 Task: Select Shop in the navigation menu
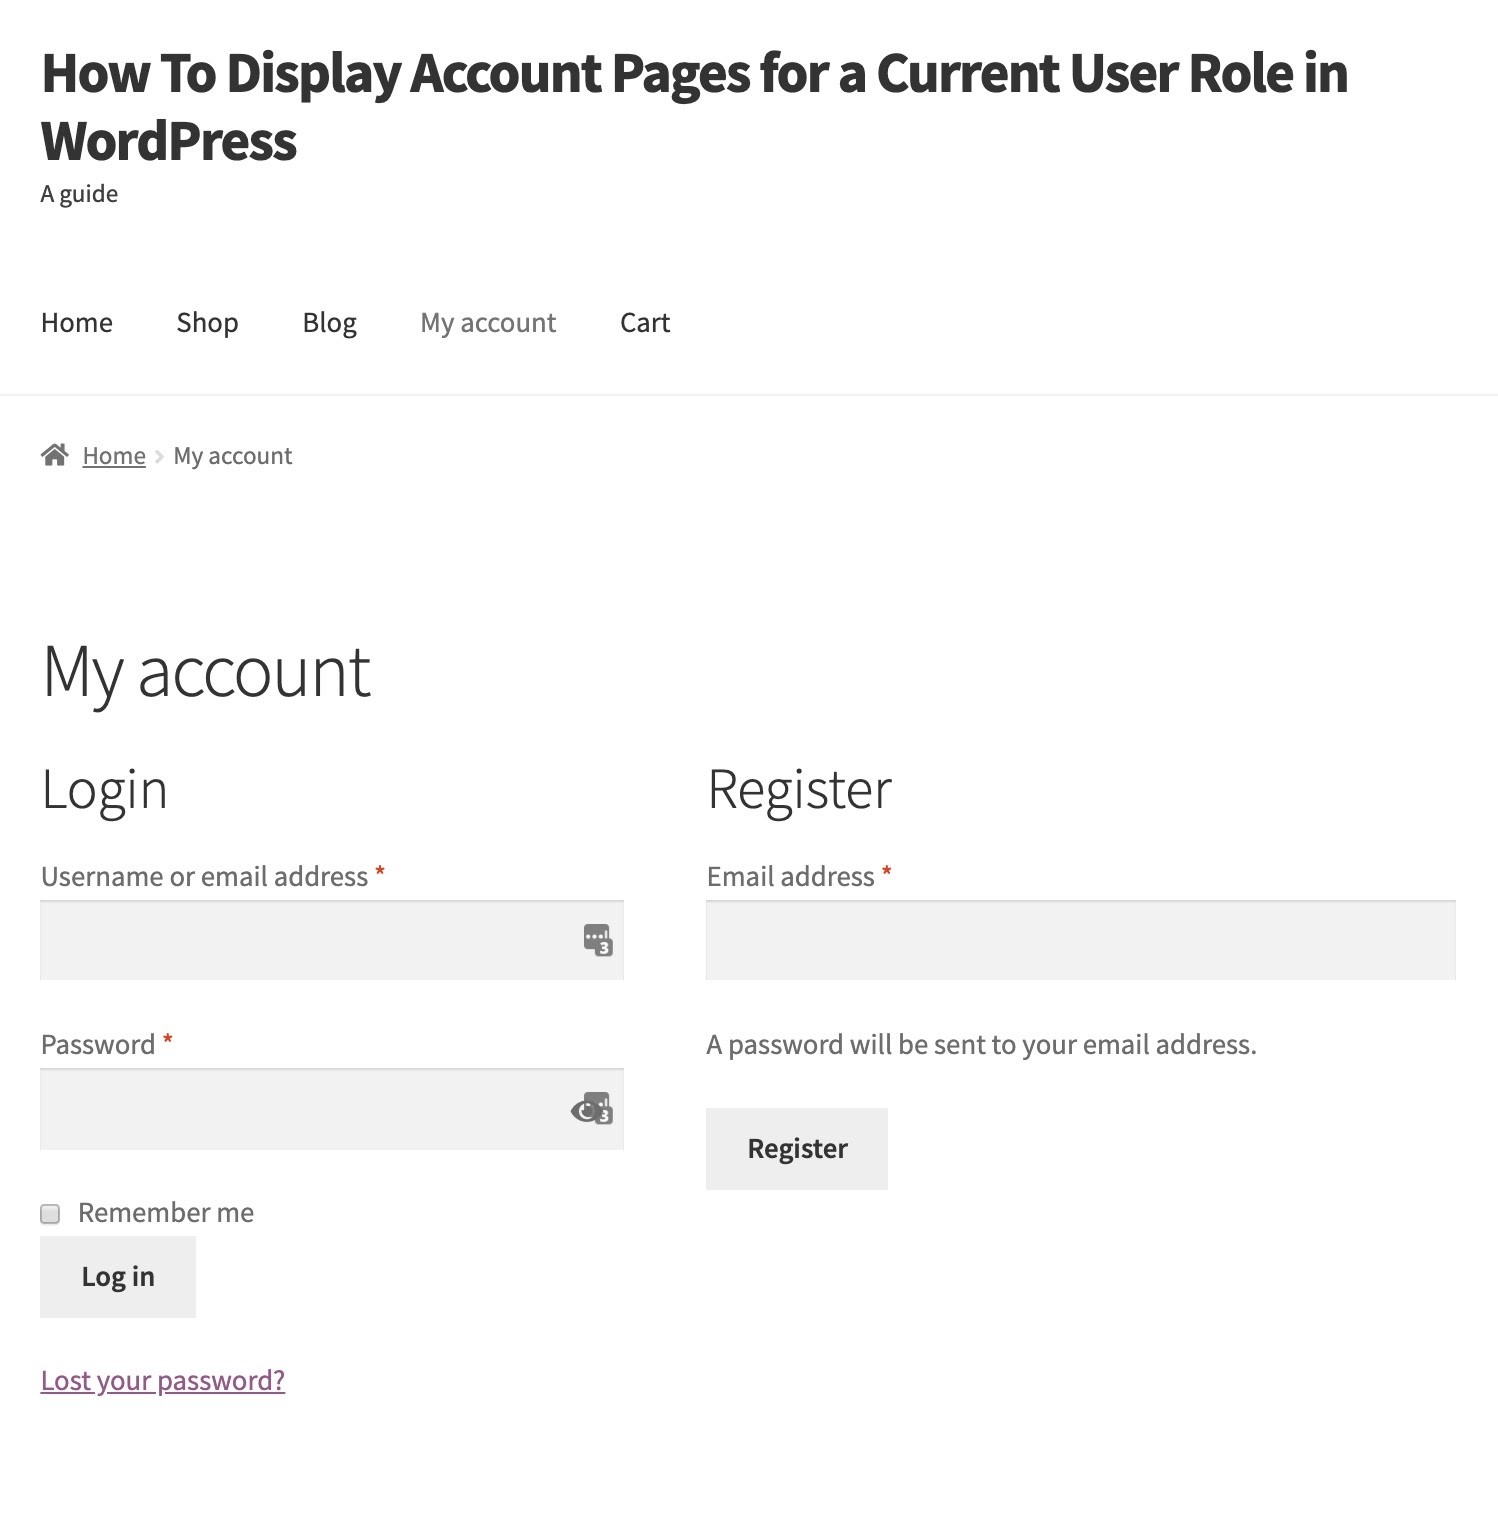click(207, 322)
